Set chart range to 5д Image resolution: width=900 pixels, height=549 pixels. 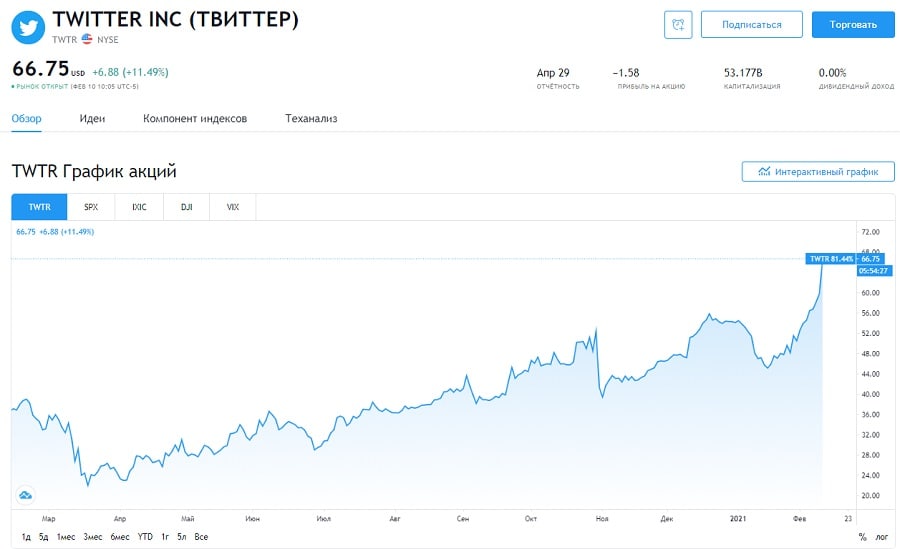click(44, 537)
